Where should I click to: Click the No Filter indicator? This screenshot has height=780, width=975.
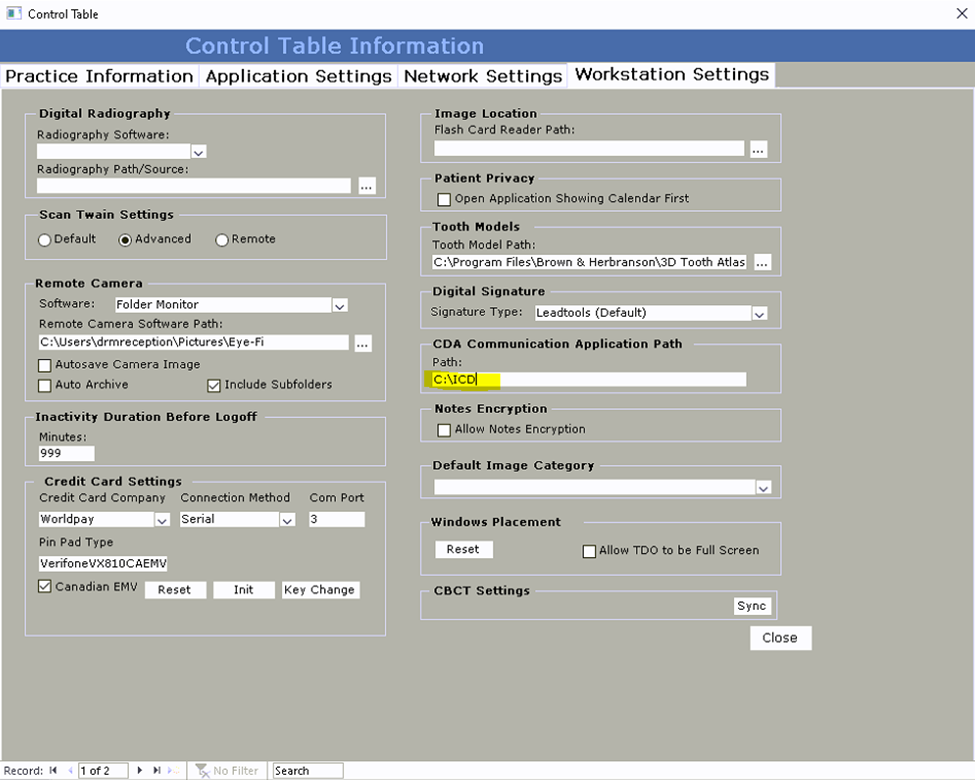227,770
